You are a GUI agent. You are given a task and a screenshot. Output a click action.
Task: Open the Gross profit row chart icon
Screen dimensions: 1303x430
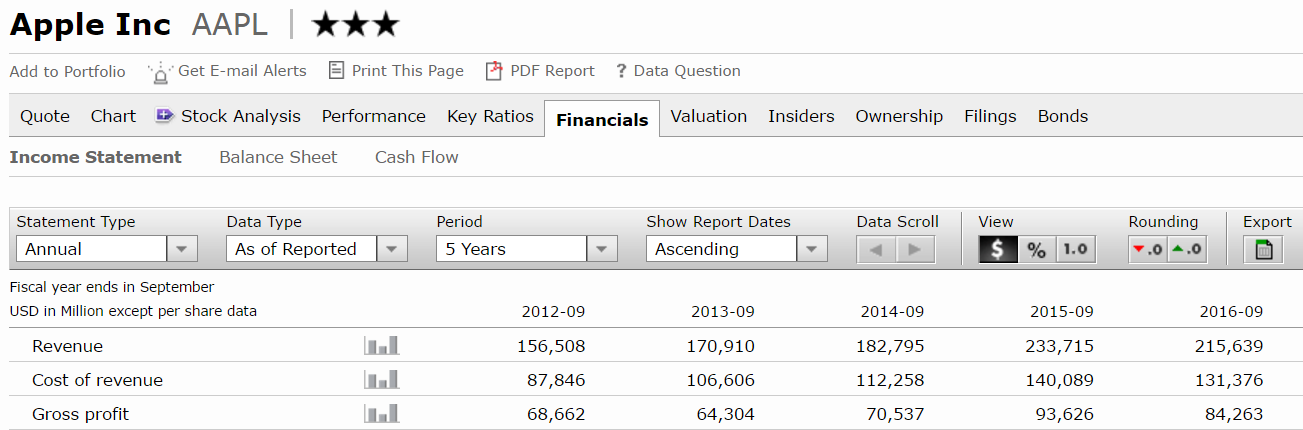(x=381, y=414)
